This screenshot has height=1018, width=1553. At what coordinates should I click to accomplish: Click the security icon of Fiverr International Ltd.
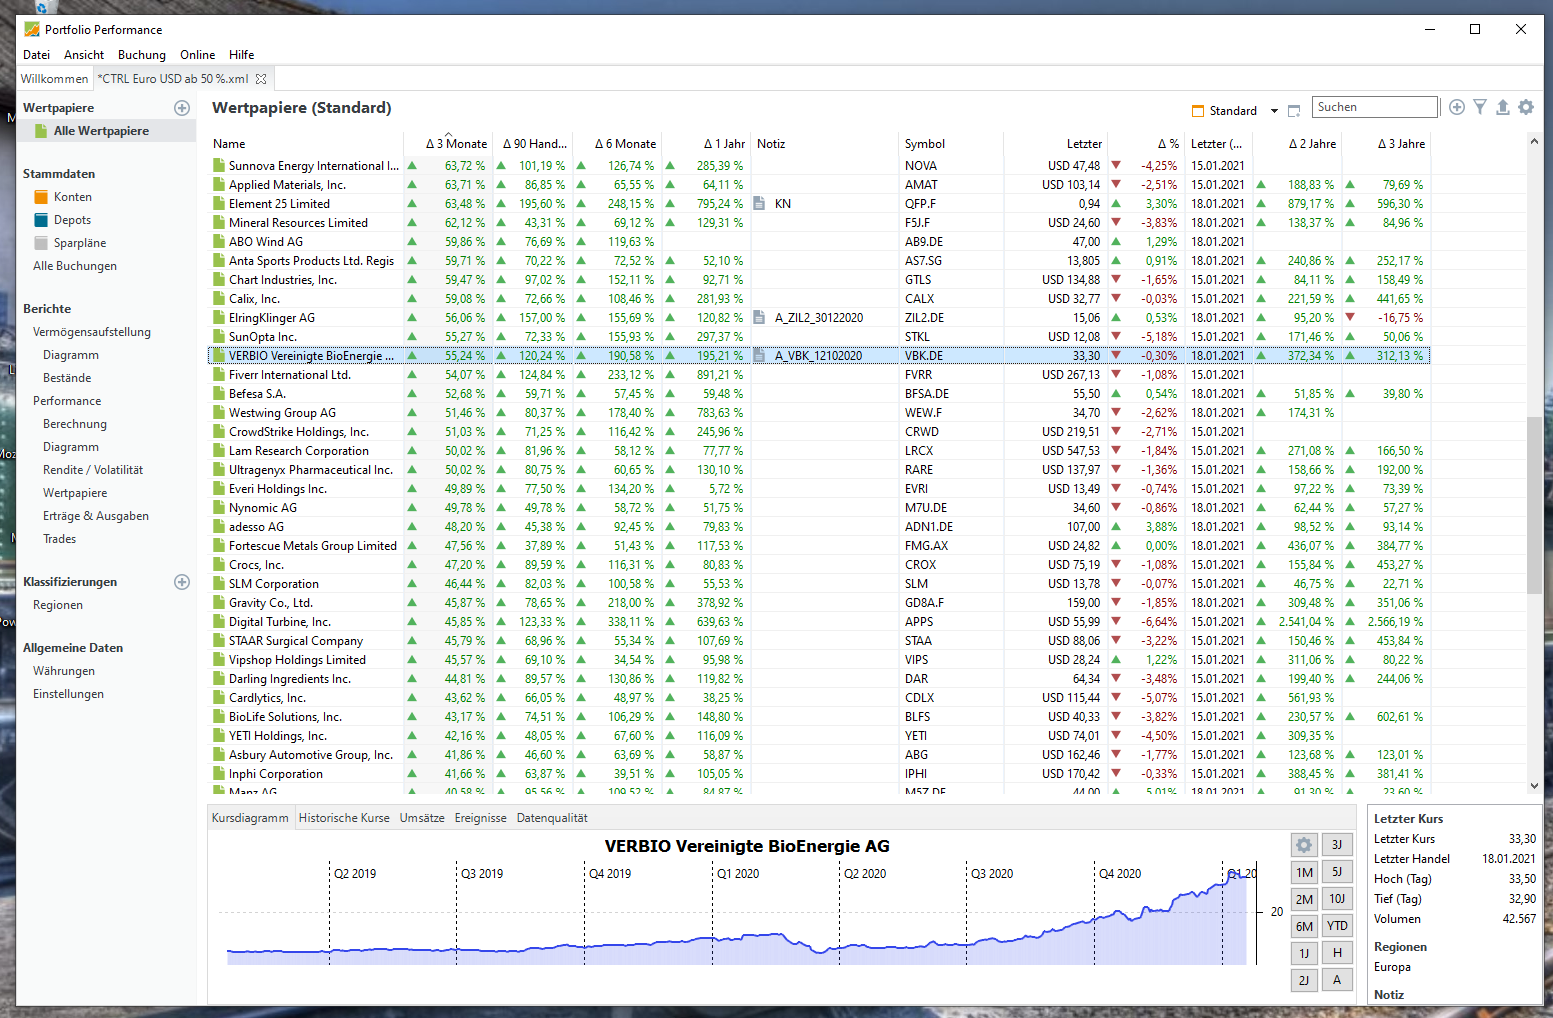click(x=219, y=374)
